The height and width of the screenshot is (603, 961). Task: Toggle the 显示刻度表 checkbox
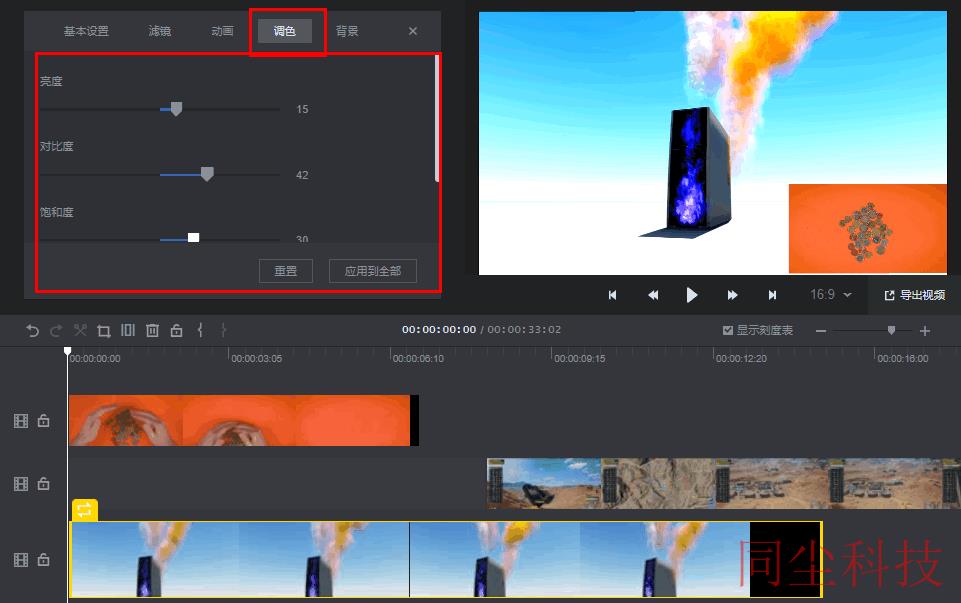point(727,330)
